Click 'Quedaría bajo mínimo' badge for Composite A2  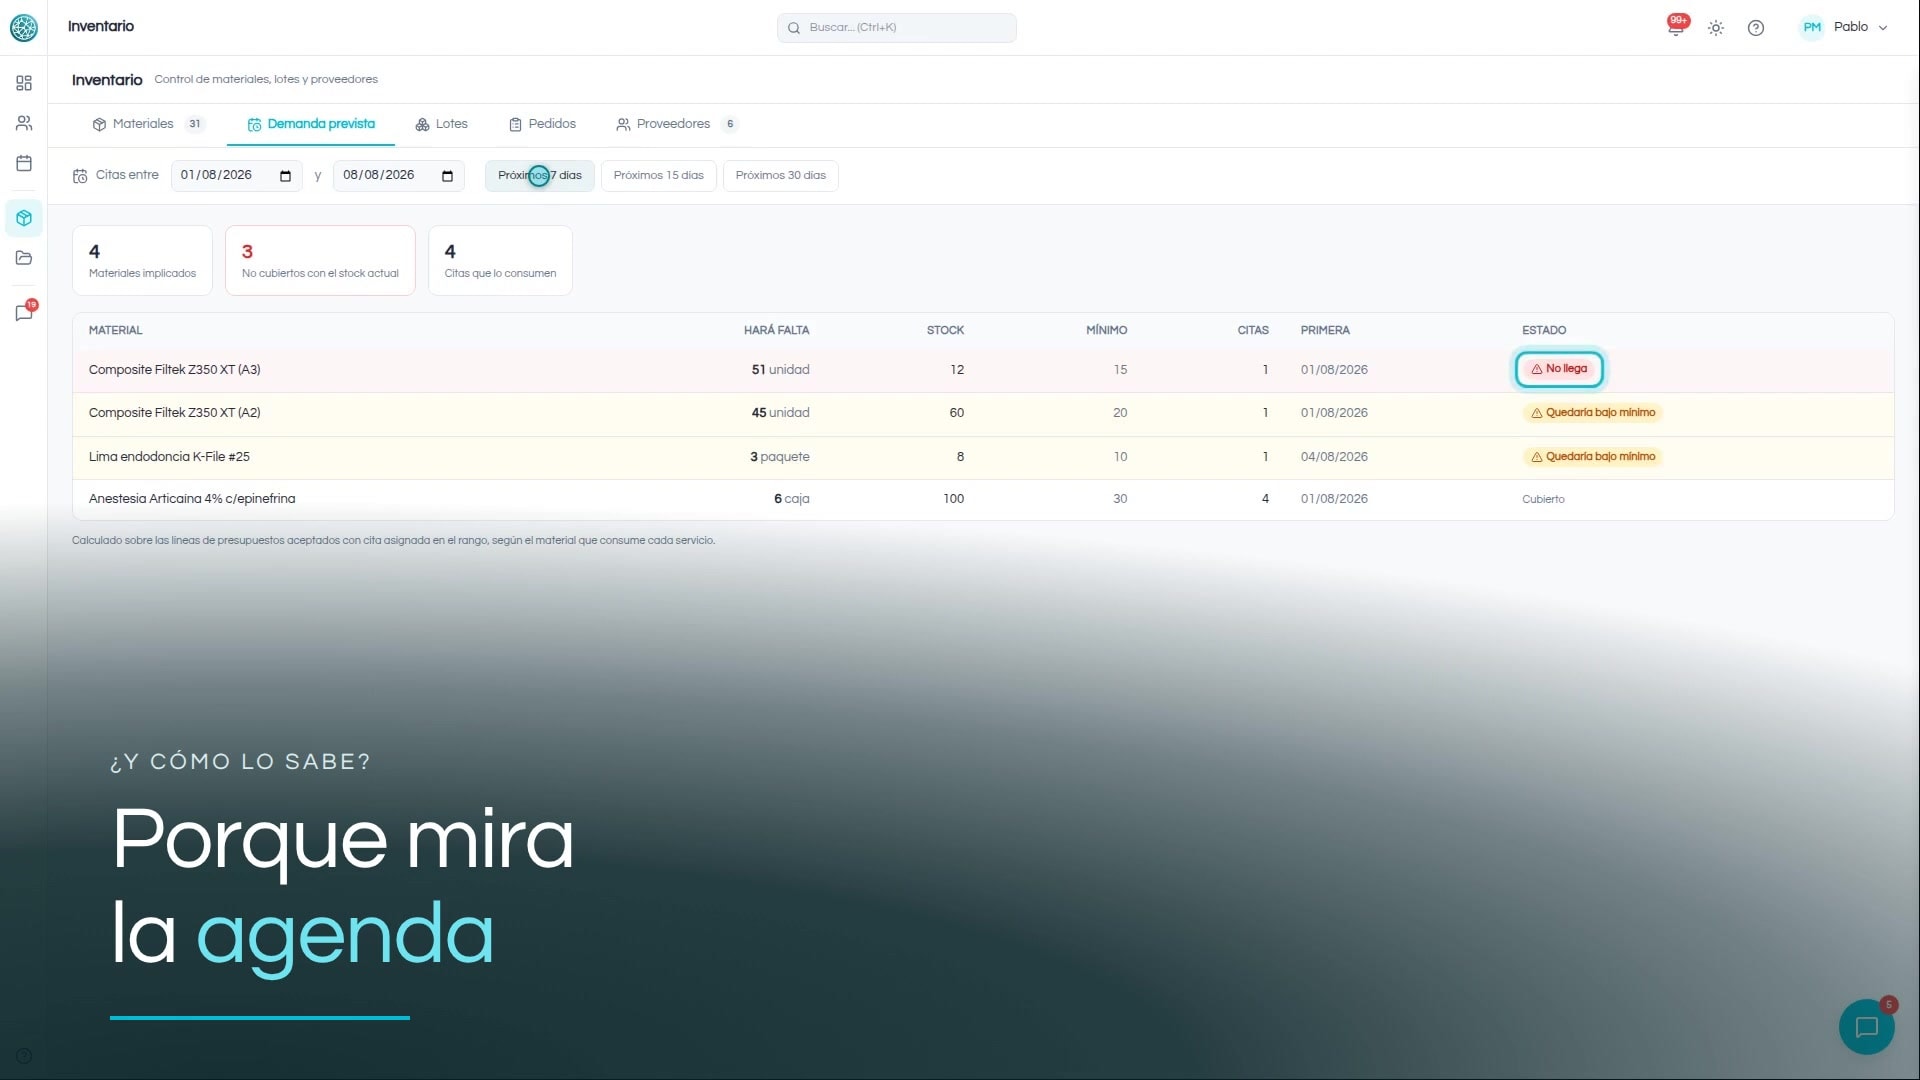(x=1592, y=413)
